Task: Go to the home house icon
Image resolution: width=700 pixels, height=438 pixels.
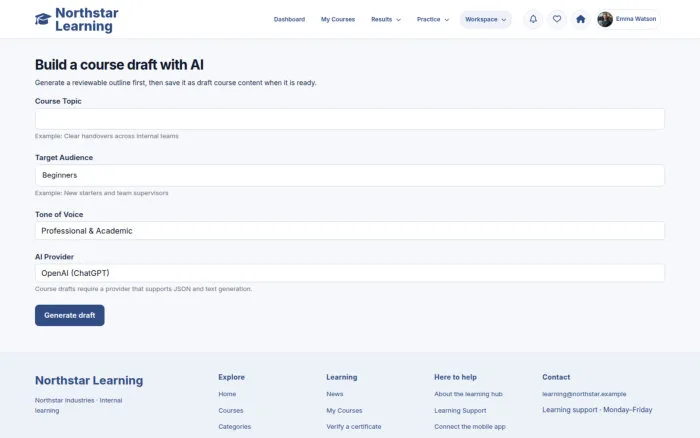Action: (580, 19)
